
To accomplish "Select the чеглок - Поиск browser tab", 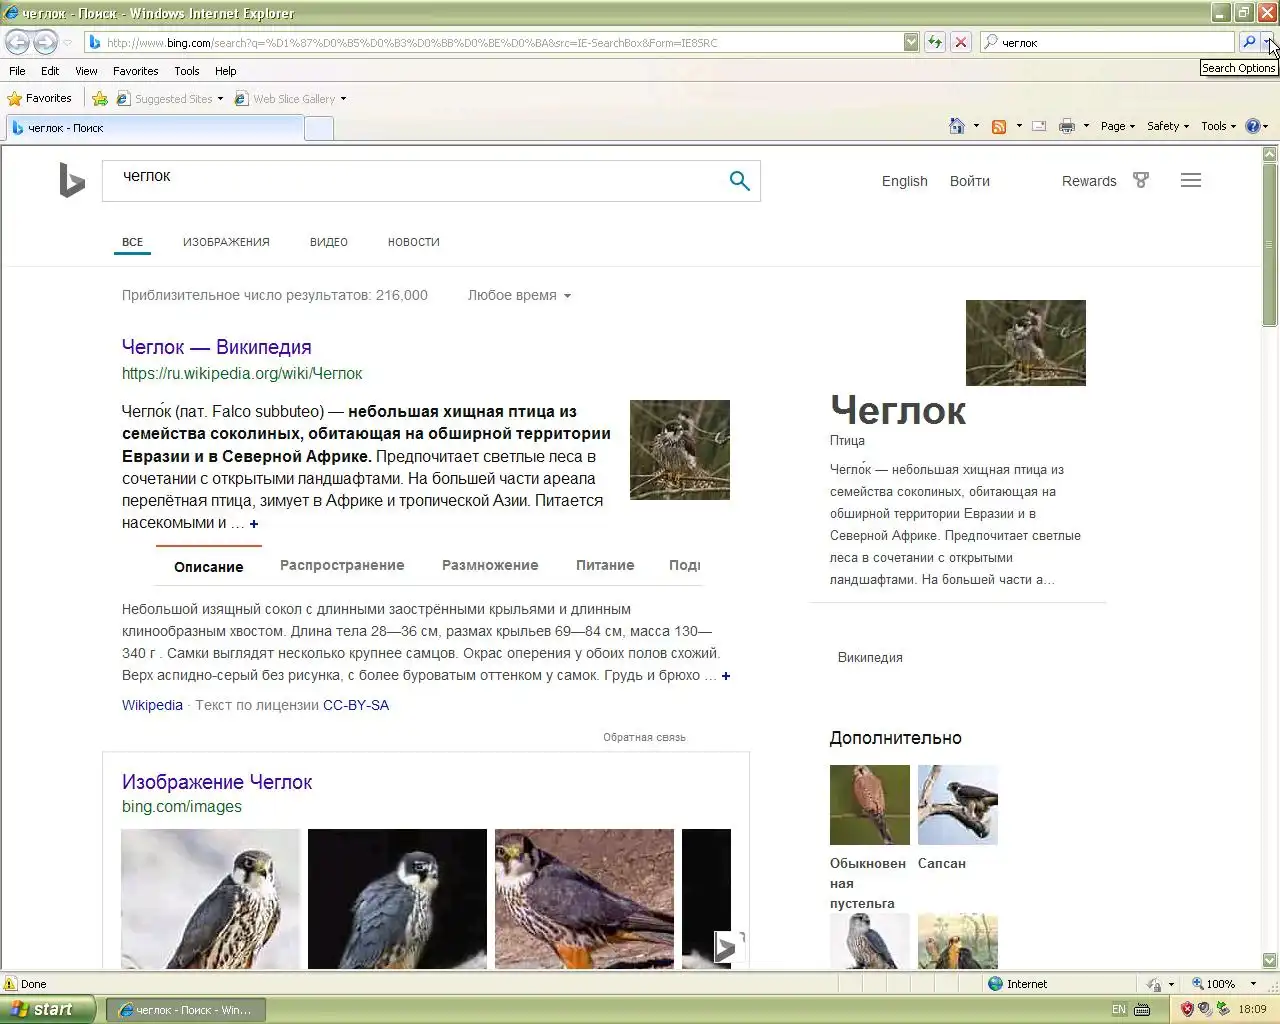I will click(x=154, y=128).
